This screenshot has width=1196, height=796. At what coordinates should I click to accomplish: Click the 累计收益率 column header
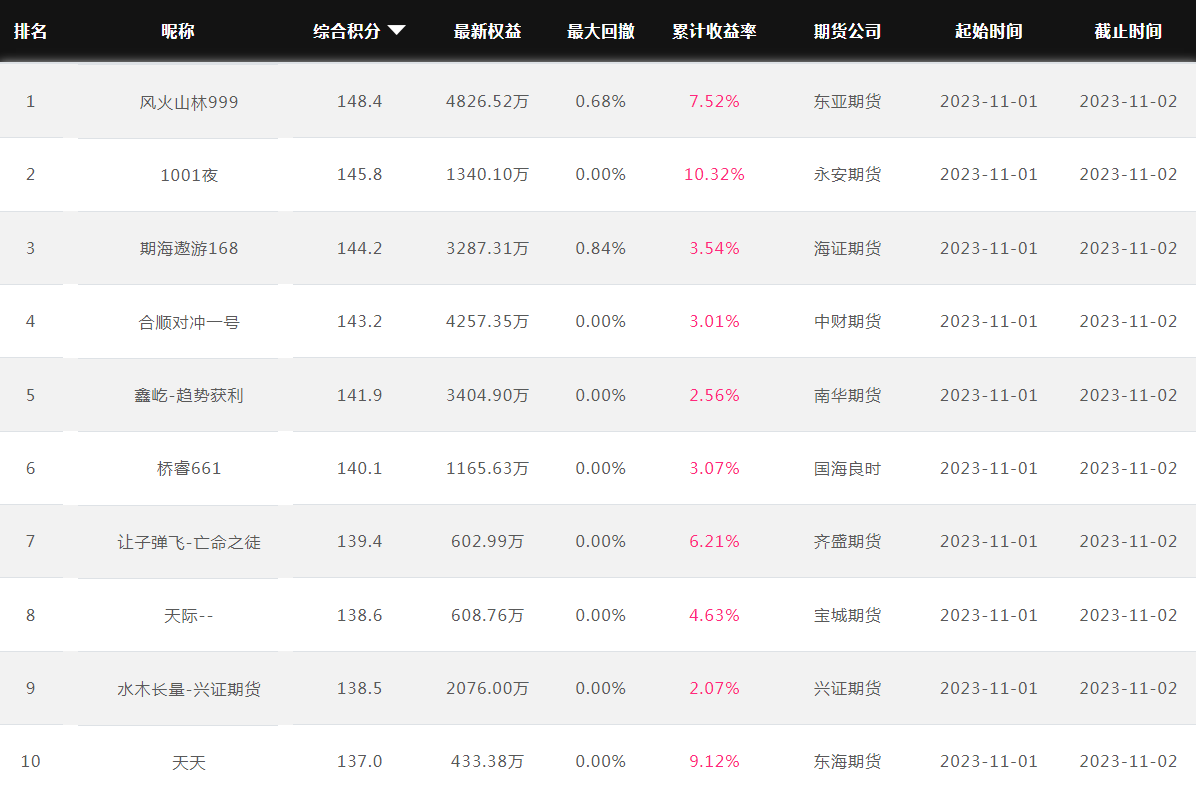(x=714, y=31)
